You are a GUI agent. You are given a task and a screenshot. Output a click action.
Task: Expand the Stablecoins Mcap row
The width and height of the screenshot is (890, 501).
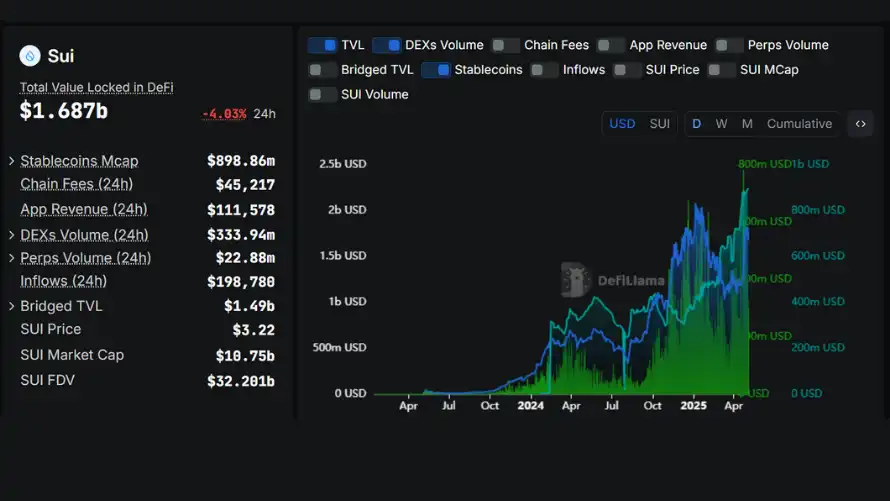[x=11, y=161]
